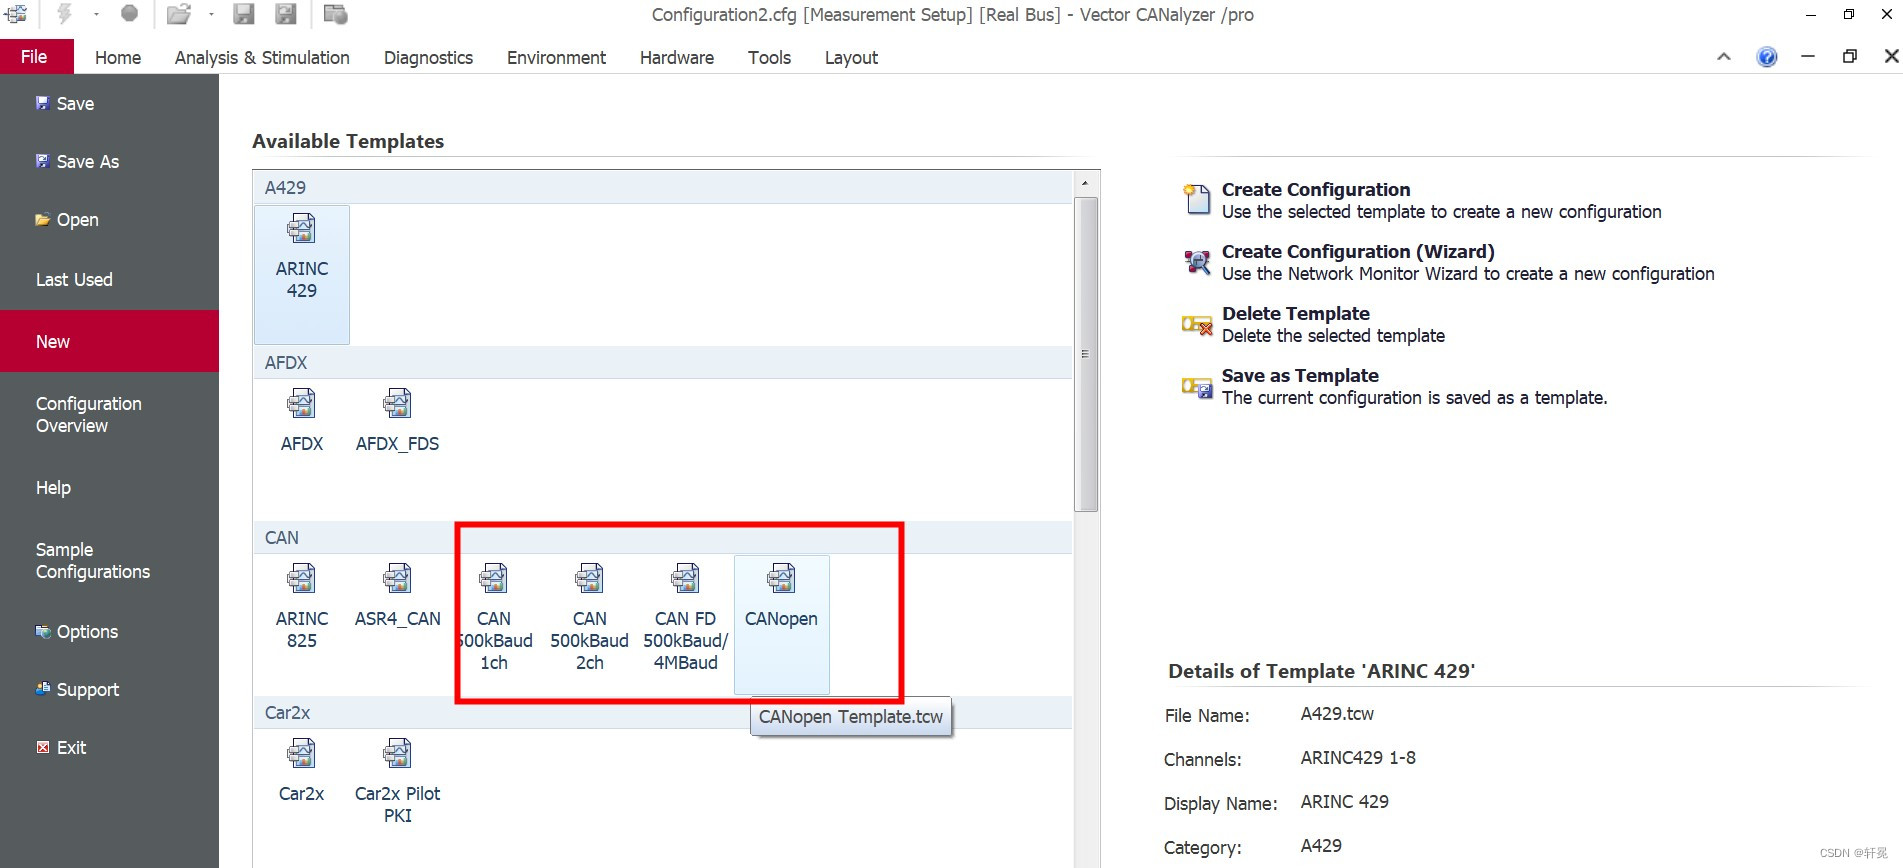This screenshot has width=1903, height=868.
Task: Click the blue help question mark icon
Action: click(x=1767, y=57)
